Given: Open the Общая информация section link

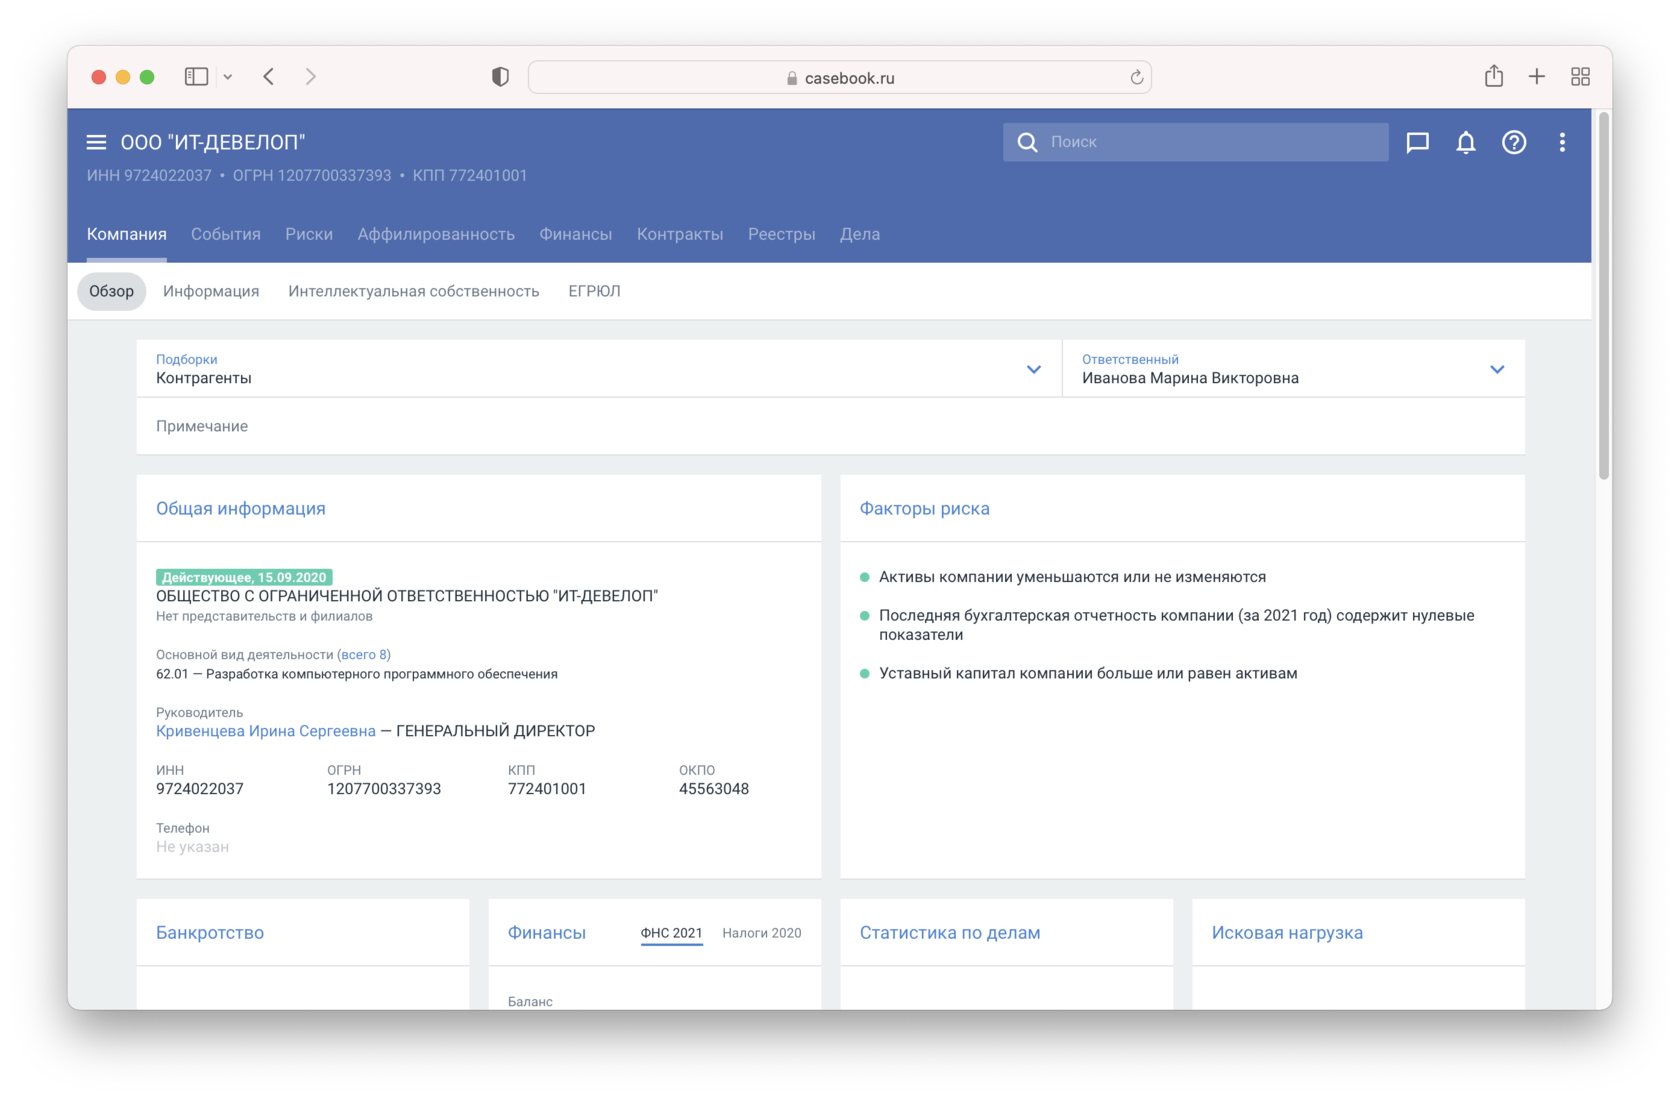Looking at the screenshot, I should pyautogui.click(x=241, y=508).
